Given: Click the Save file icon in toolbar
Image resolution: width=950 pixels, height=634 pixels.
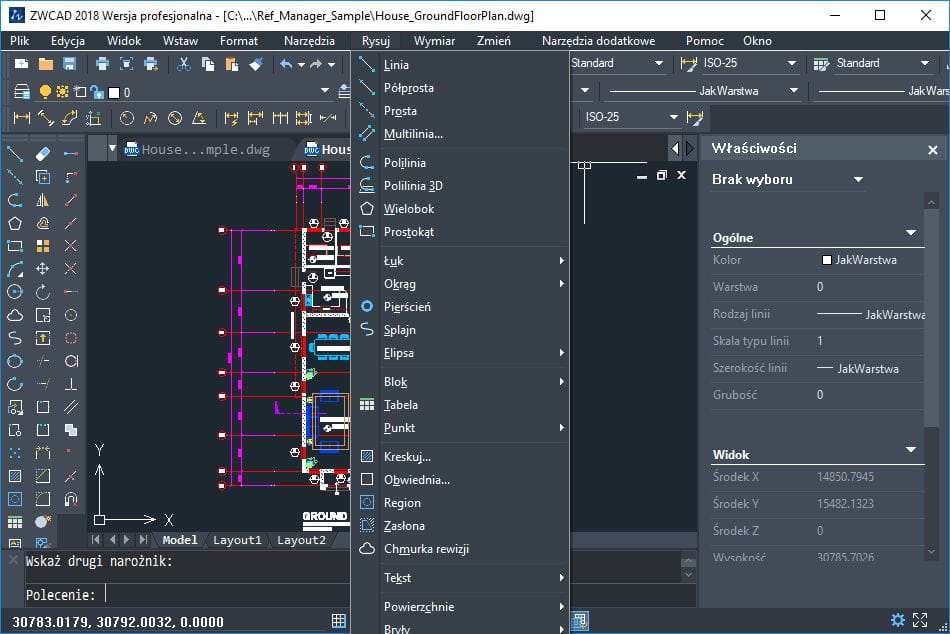Looking at the screenshot, I should [69, 64].
